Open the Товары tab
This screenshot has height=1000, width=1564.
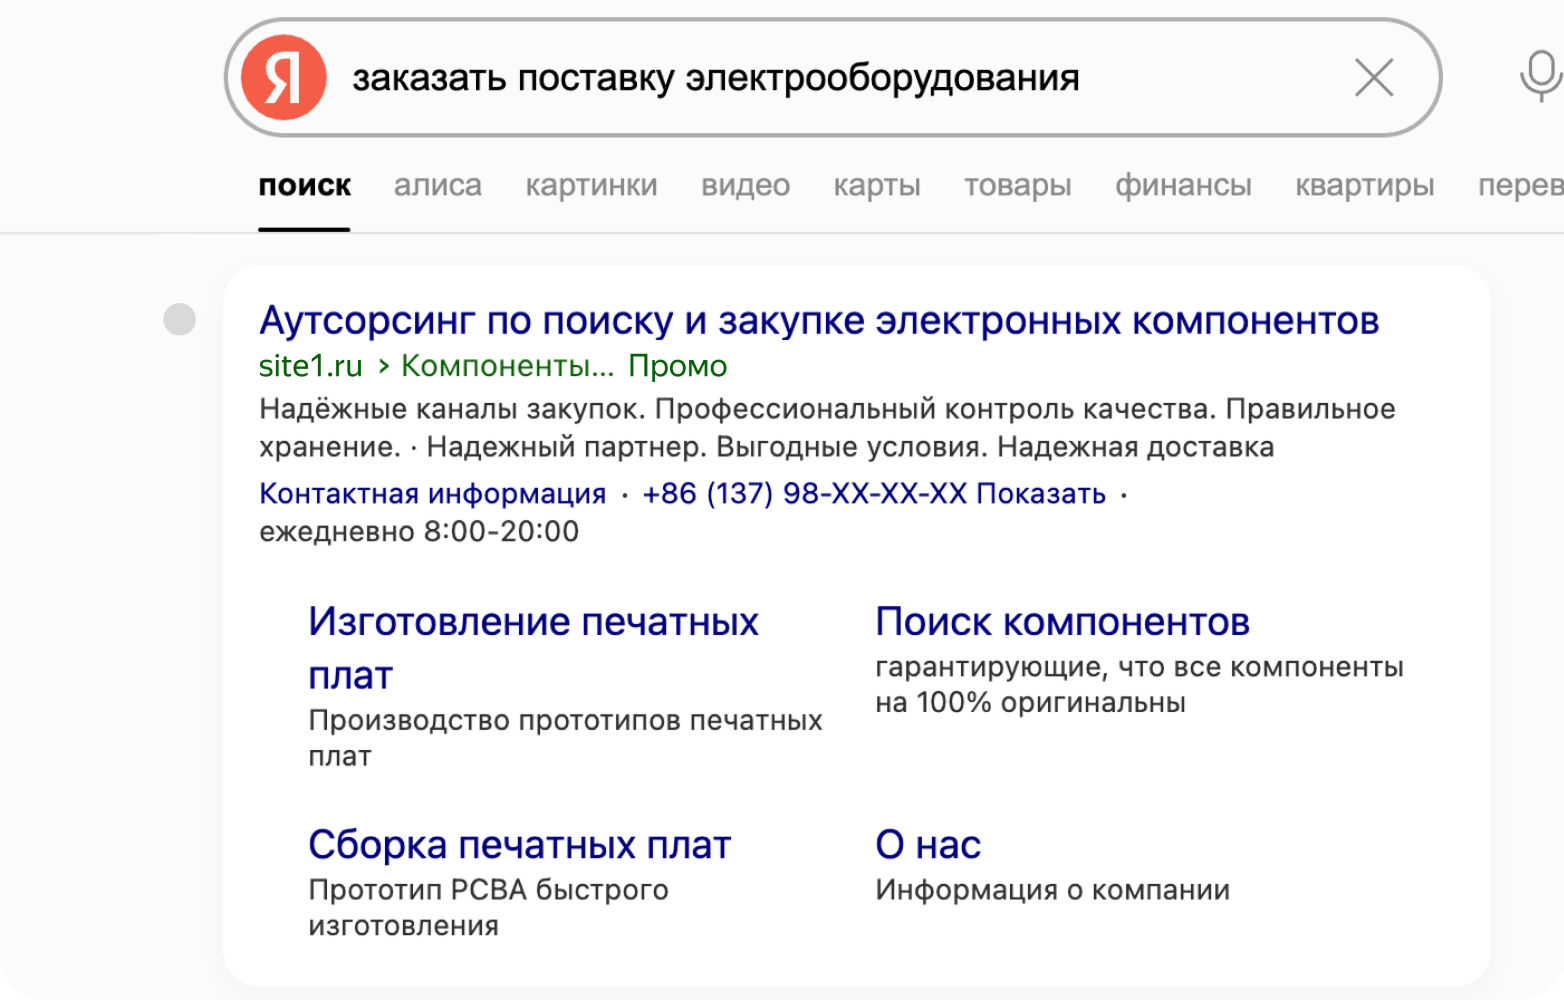1017,186
